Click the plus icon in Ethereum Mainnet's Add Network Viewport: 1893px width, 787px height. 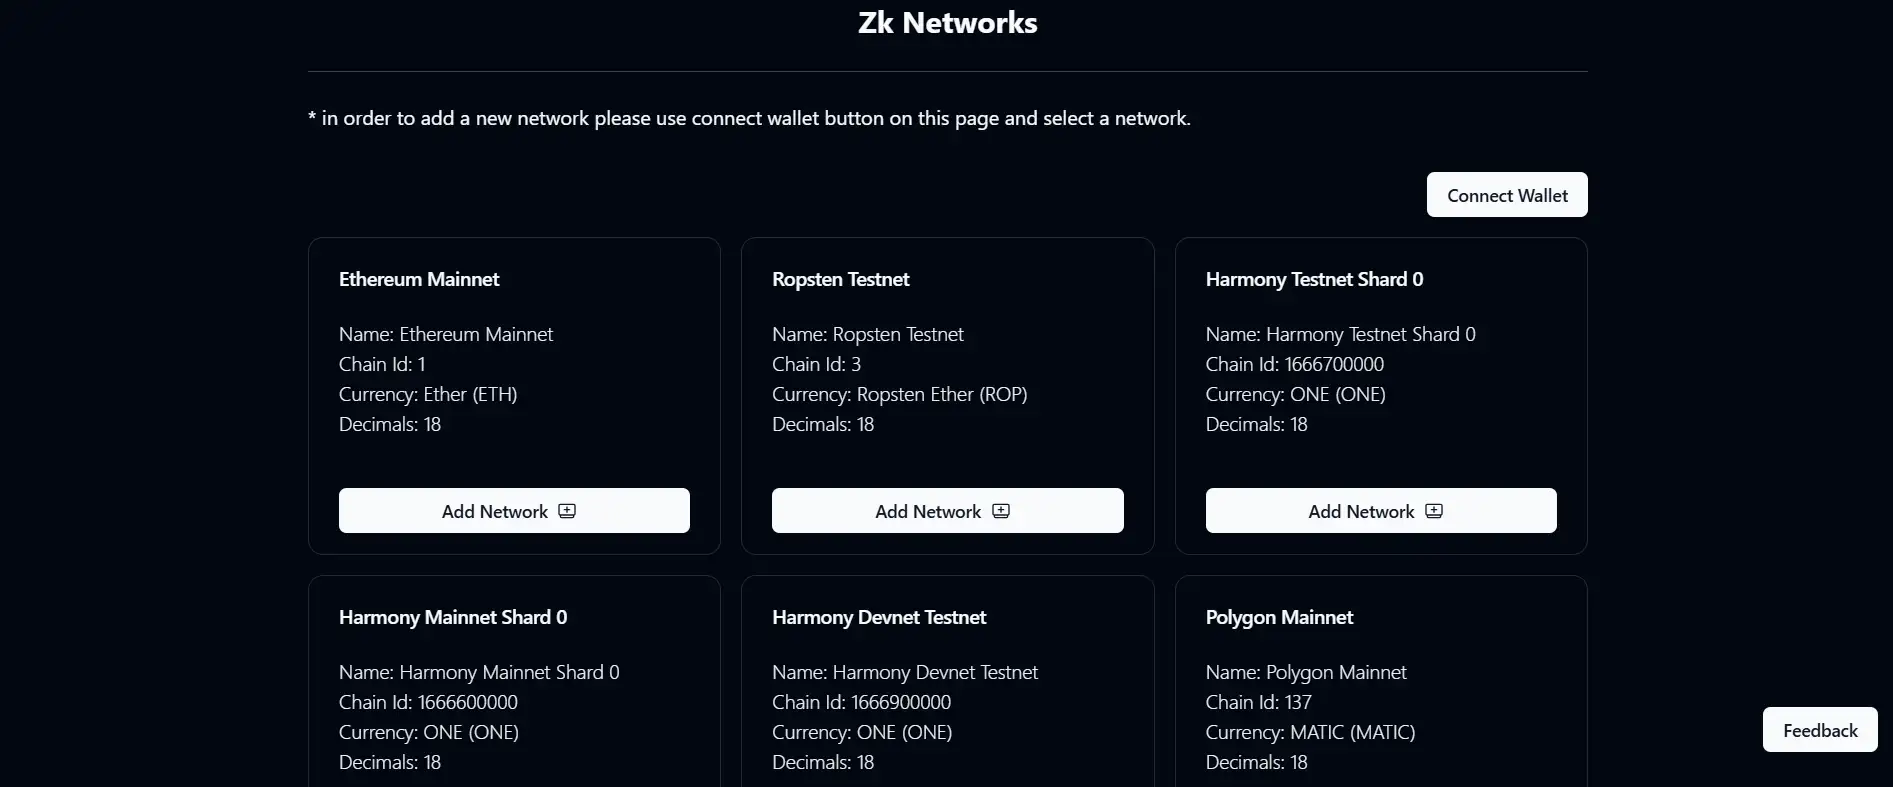tap(567, 511)
